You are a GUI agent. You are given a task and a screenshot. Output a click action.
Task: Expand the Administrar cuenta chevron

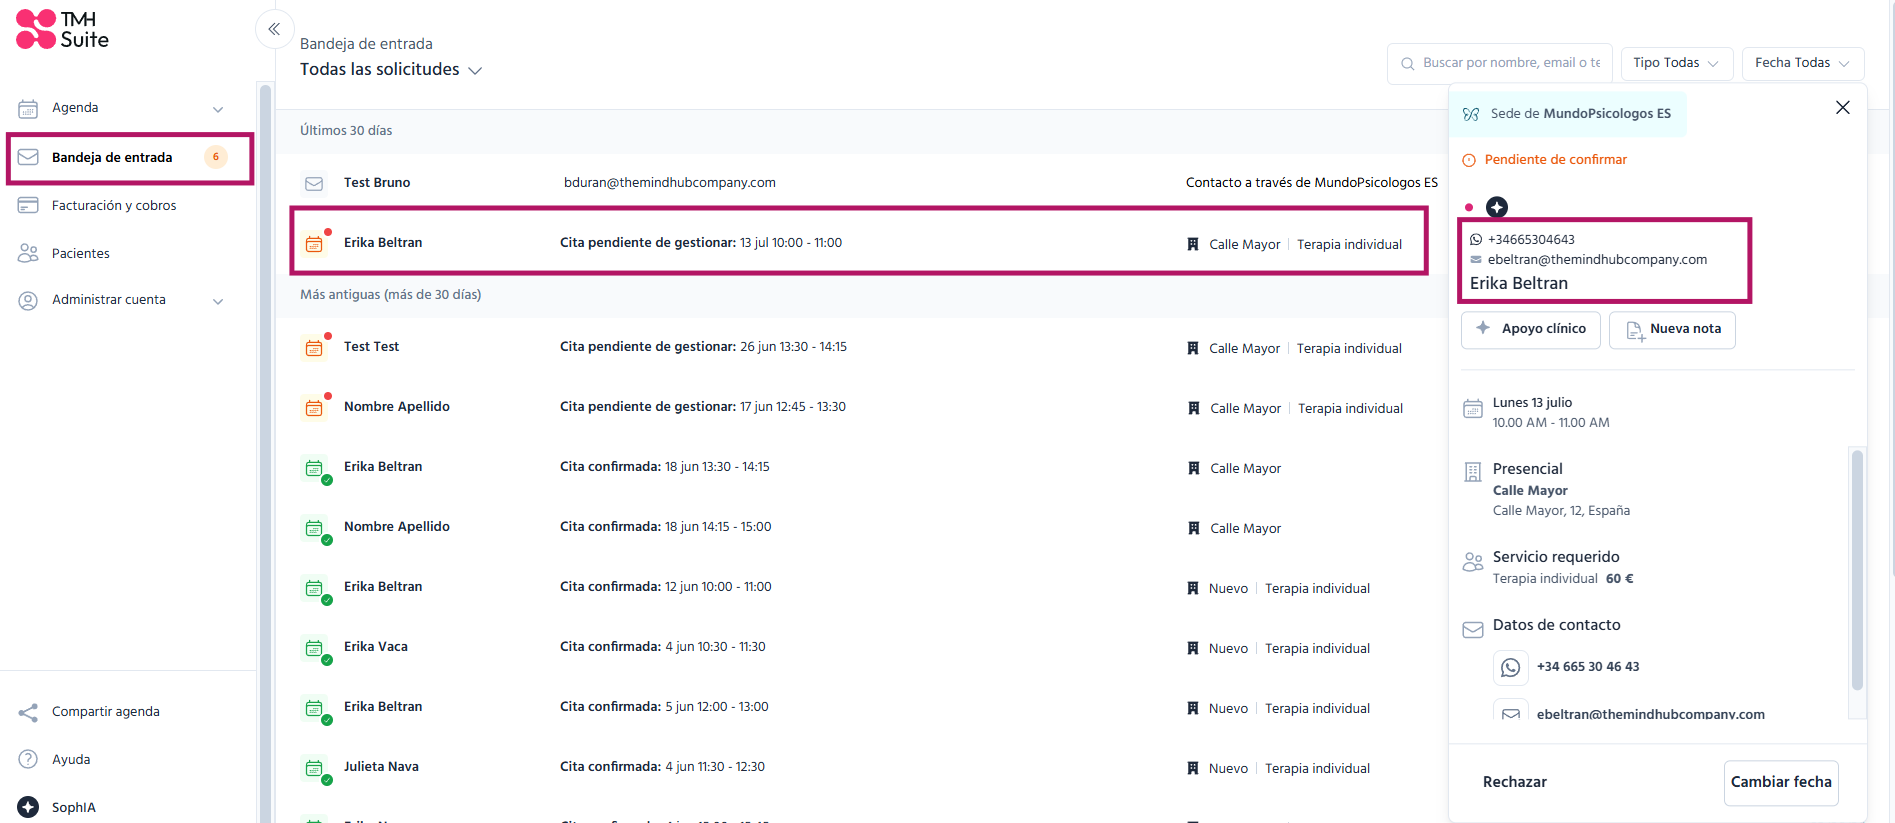point(218,301)
